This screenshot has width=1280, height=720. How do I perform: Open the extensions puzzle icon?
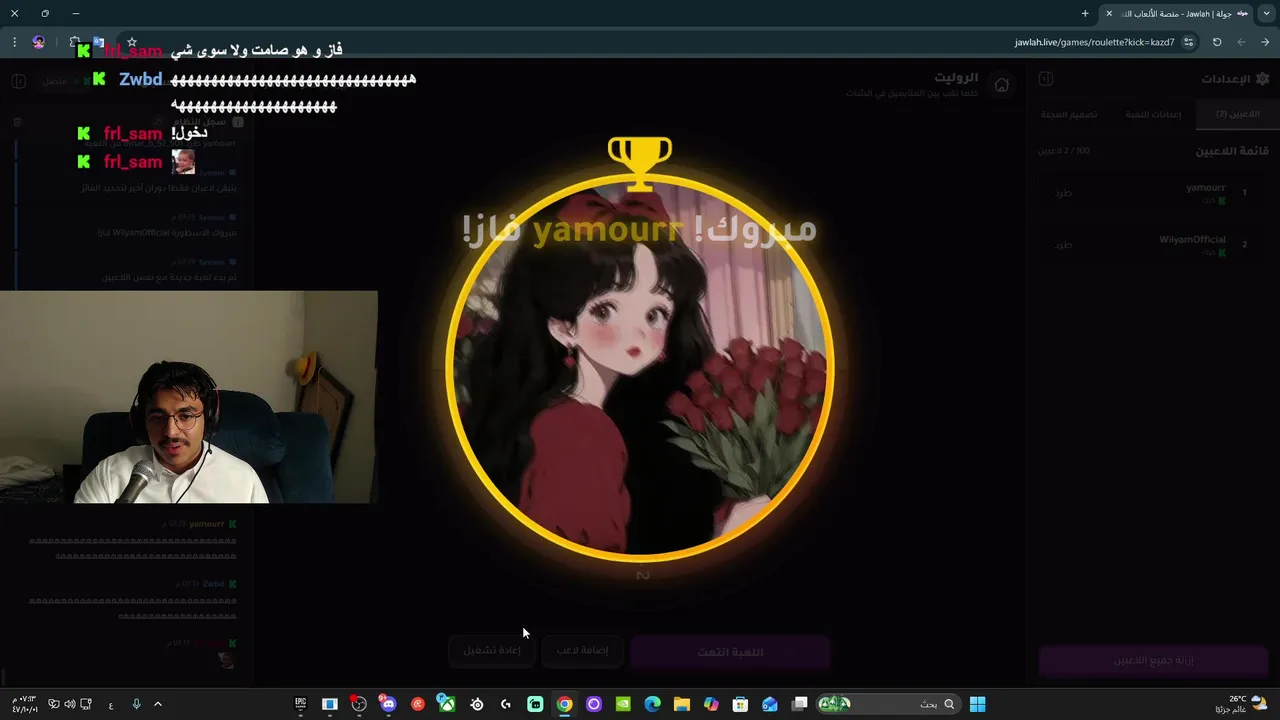(74, 41)
